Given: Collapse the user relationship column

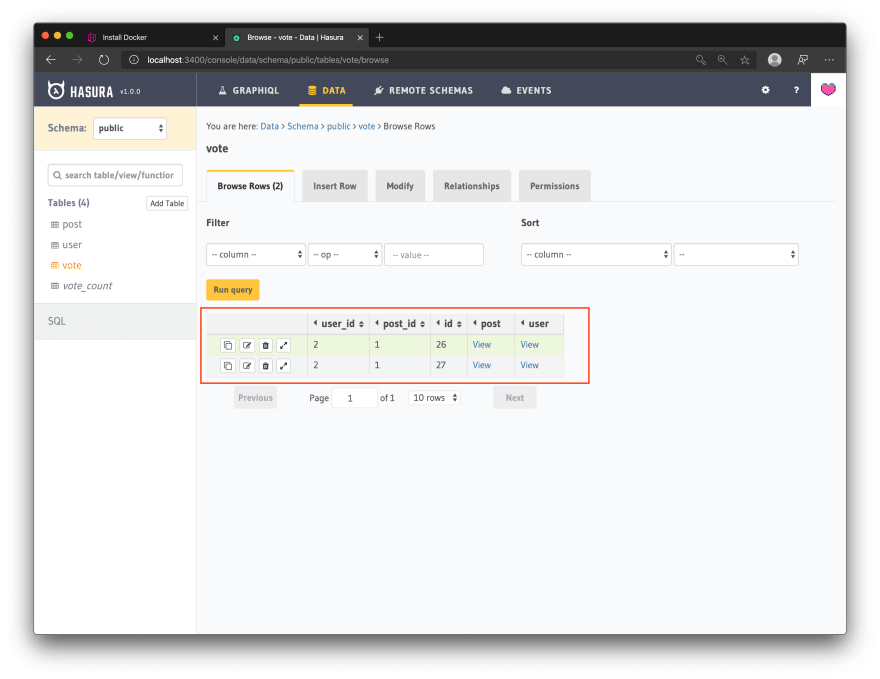Looking at the screenshot, I should coord(522,323).
